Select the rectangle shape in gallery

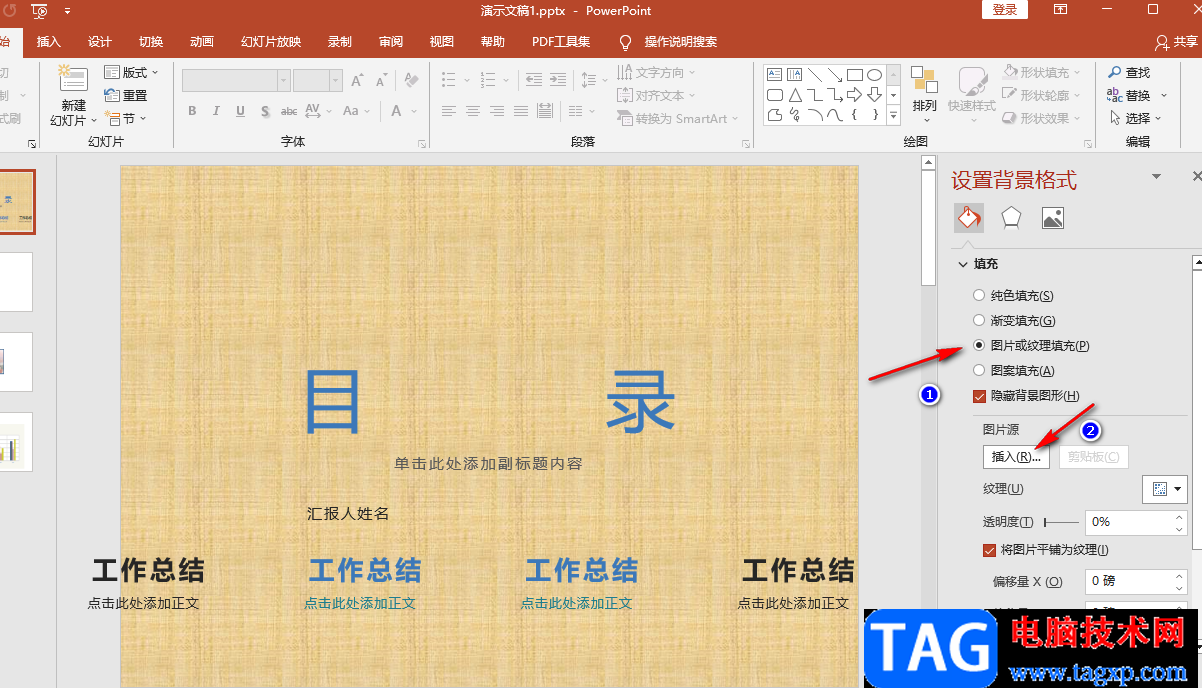click(x=855, y=74)
